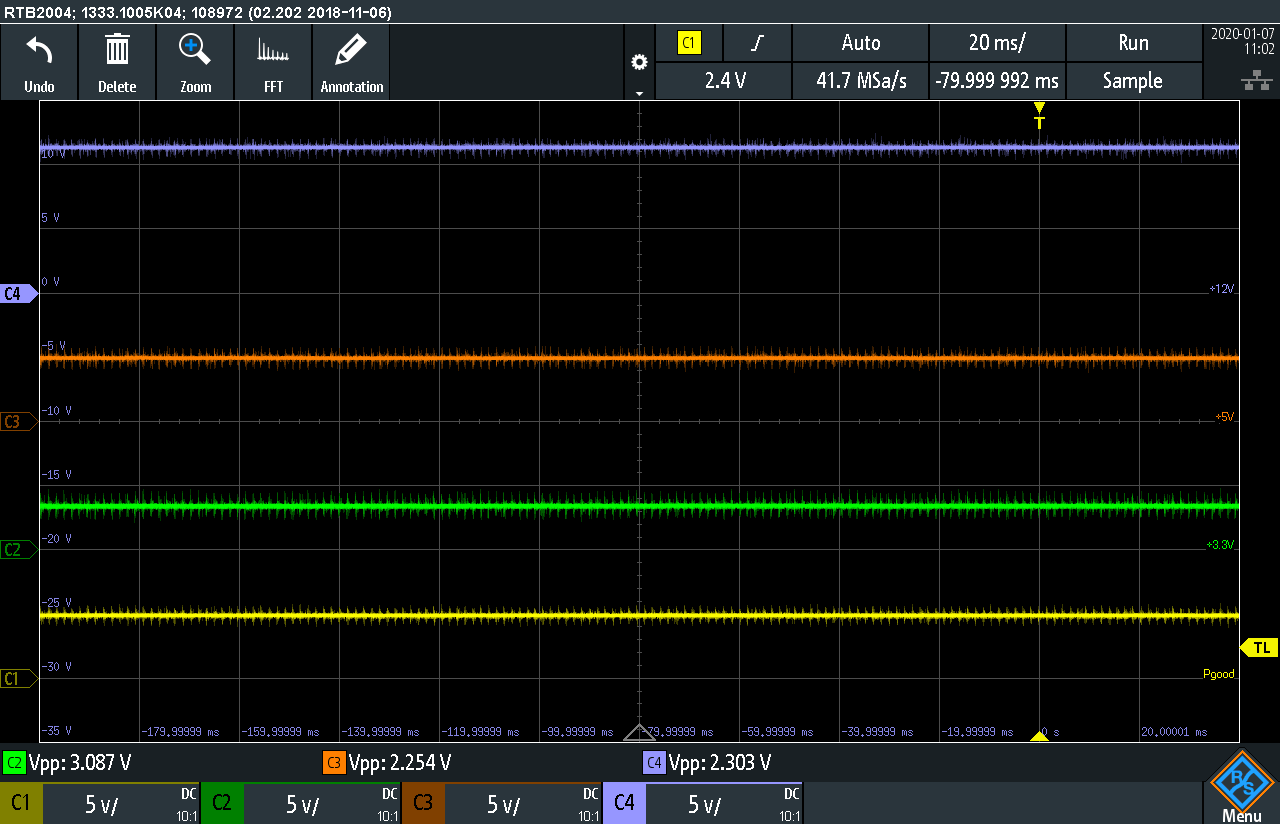Viewport: 1280px width, 824px height.
Task: Select the +3.3V waveform label
Action: click(1221, 545)
